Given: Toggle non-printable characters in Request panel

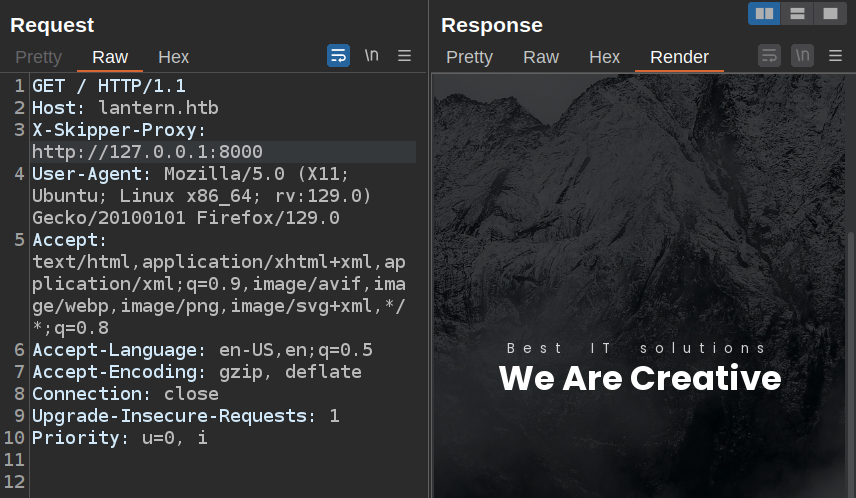Looking at the screenshot, I should [x=371, y=56].
